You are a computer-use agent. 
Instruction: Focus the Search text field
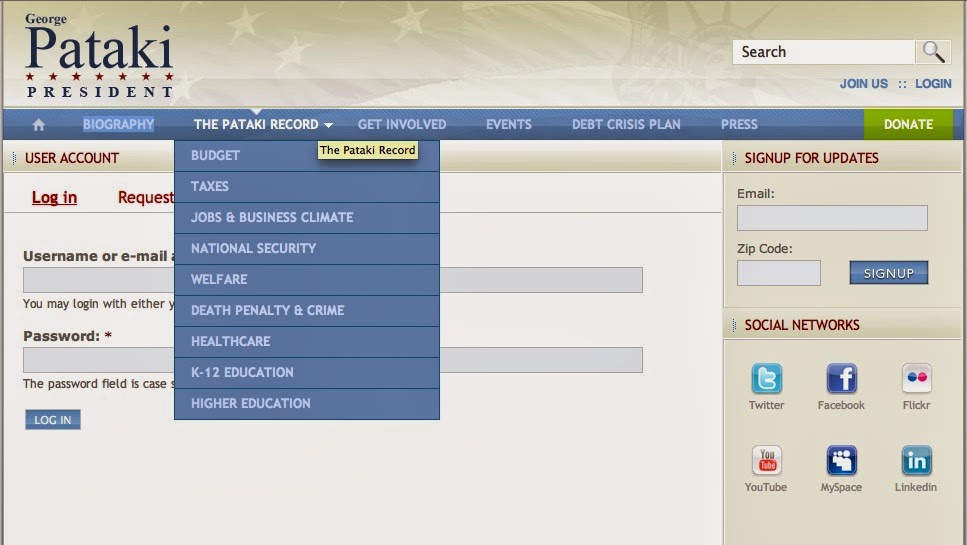pyautogui.click(x=823, y=52)
